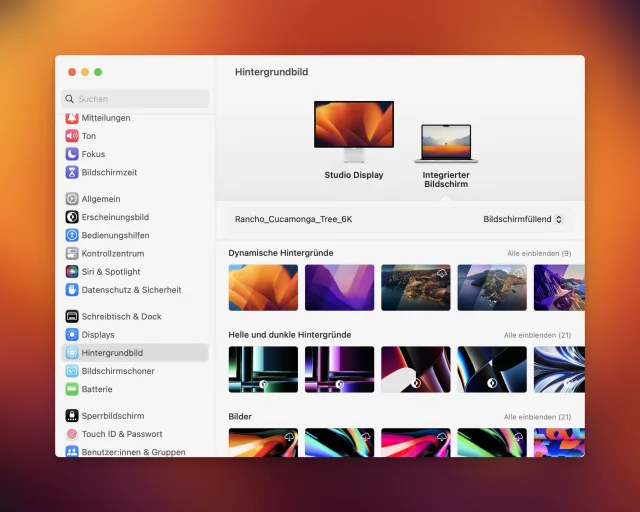Click the Kontrollzentrum icon
Screen dimensions: 640x512
pos(72,253)
